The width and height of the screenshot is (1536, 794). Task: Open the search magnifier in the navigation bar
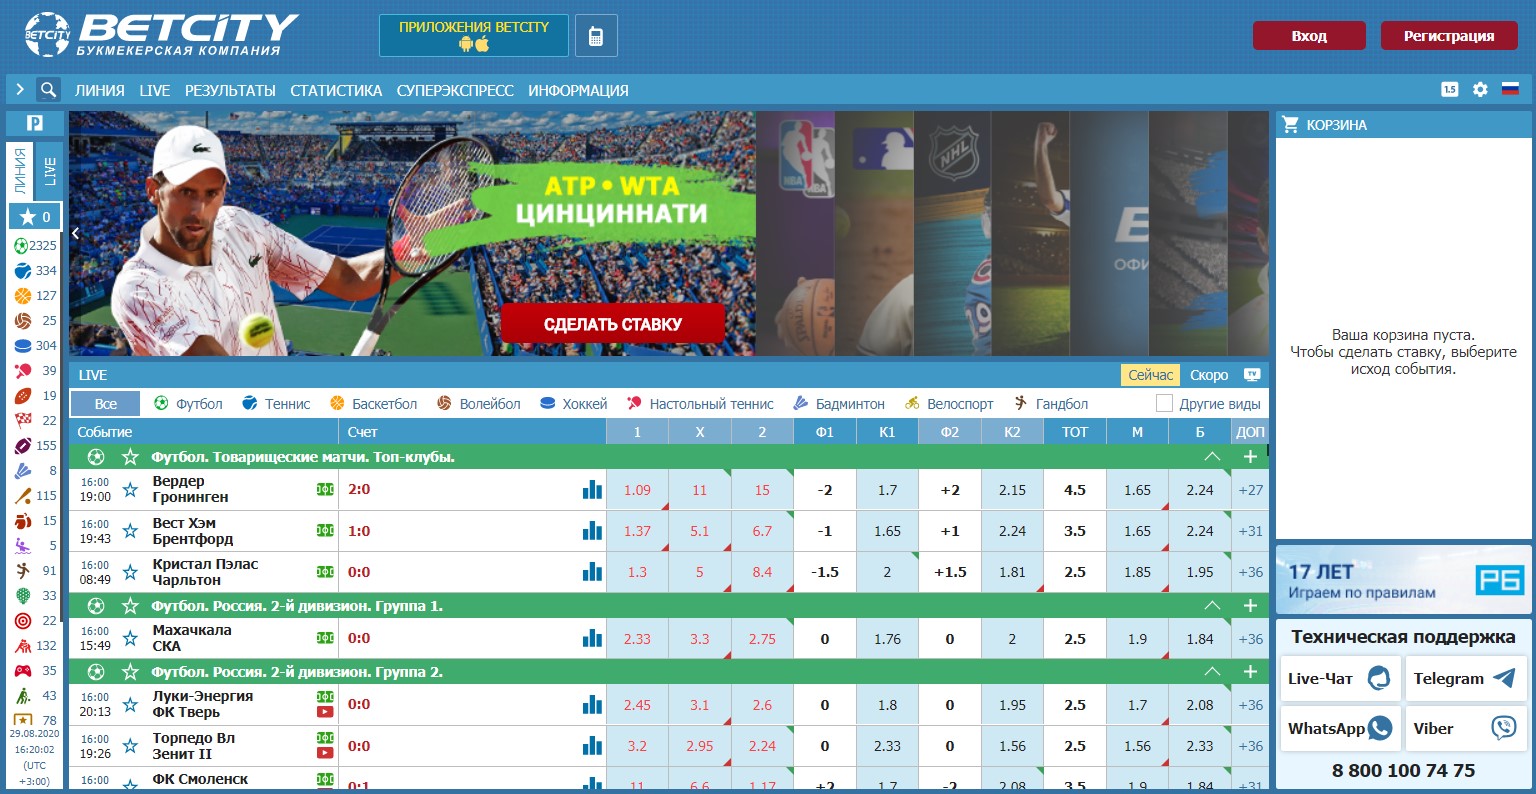pos(48,89)
